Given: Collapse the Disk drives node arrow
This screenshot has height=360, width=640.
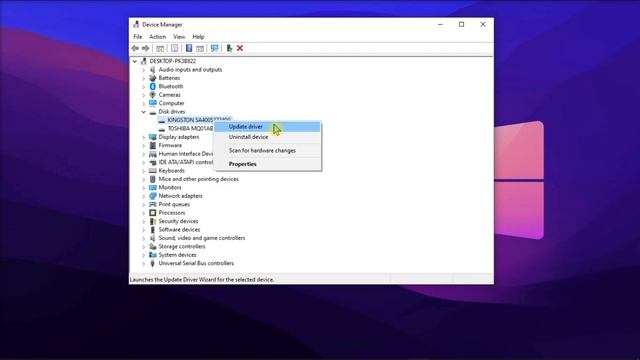Looking at the screenshot, I should point(143,112).
